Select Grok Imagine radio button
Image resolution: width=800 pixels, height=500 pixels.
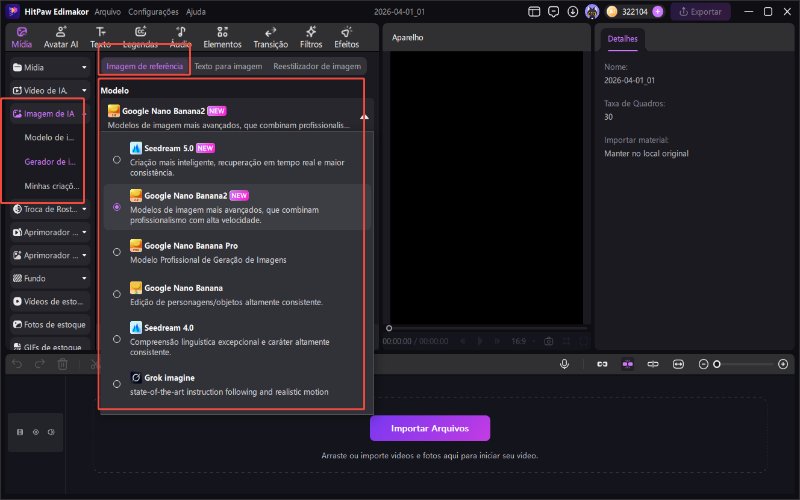[117, 384]
